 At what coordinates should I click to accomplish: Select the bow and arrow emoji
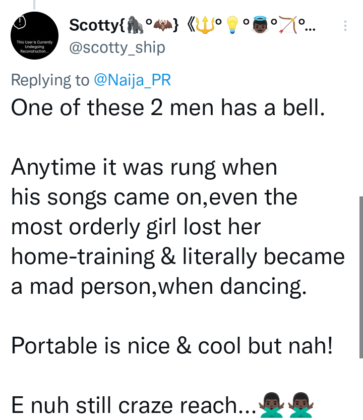tap(287, 25)
